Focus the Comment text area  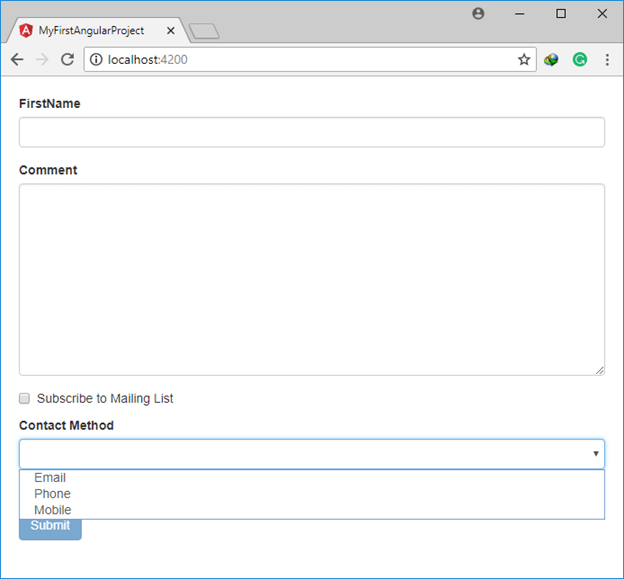pos(312,279)
